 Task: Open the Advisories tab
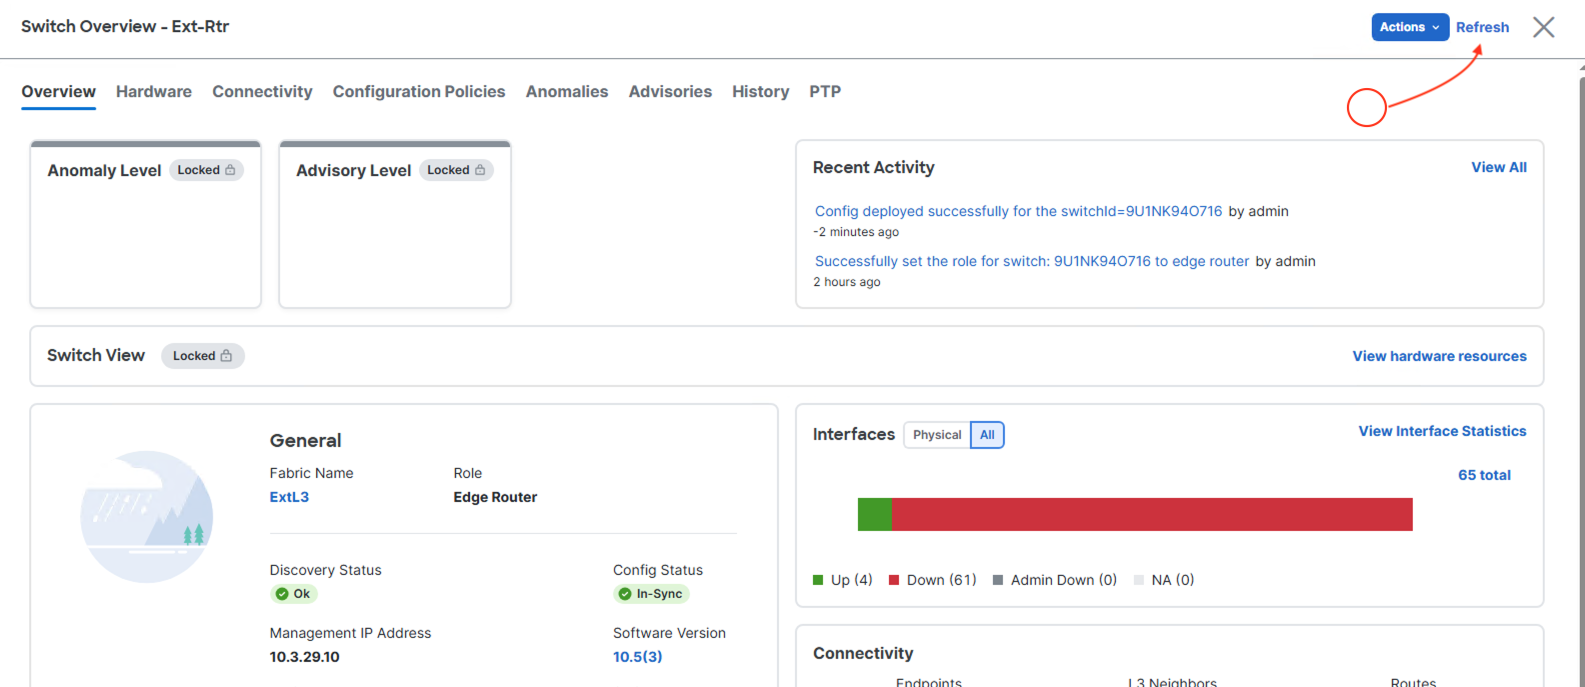(x=670, y=91)
